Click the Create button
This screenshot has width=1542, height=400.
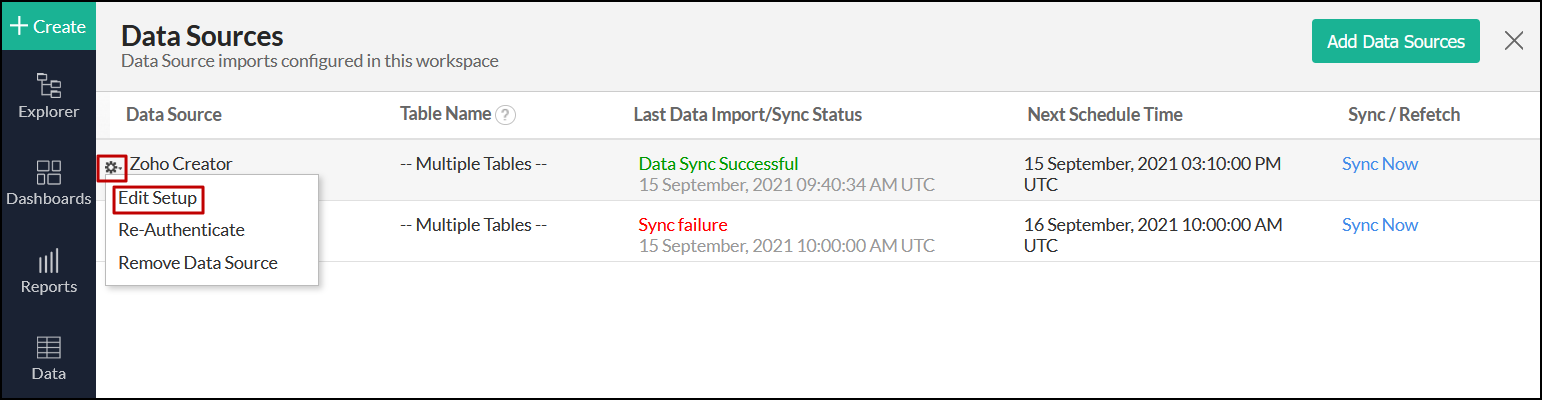pos(48,26)
